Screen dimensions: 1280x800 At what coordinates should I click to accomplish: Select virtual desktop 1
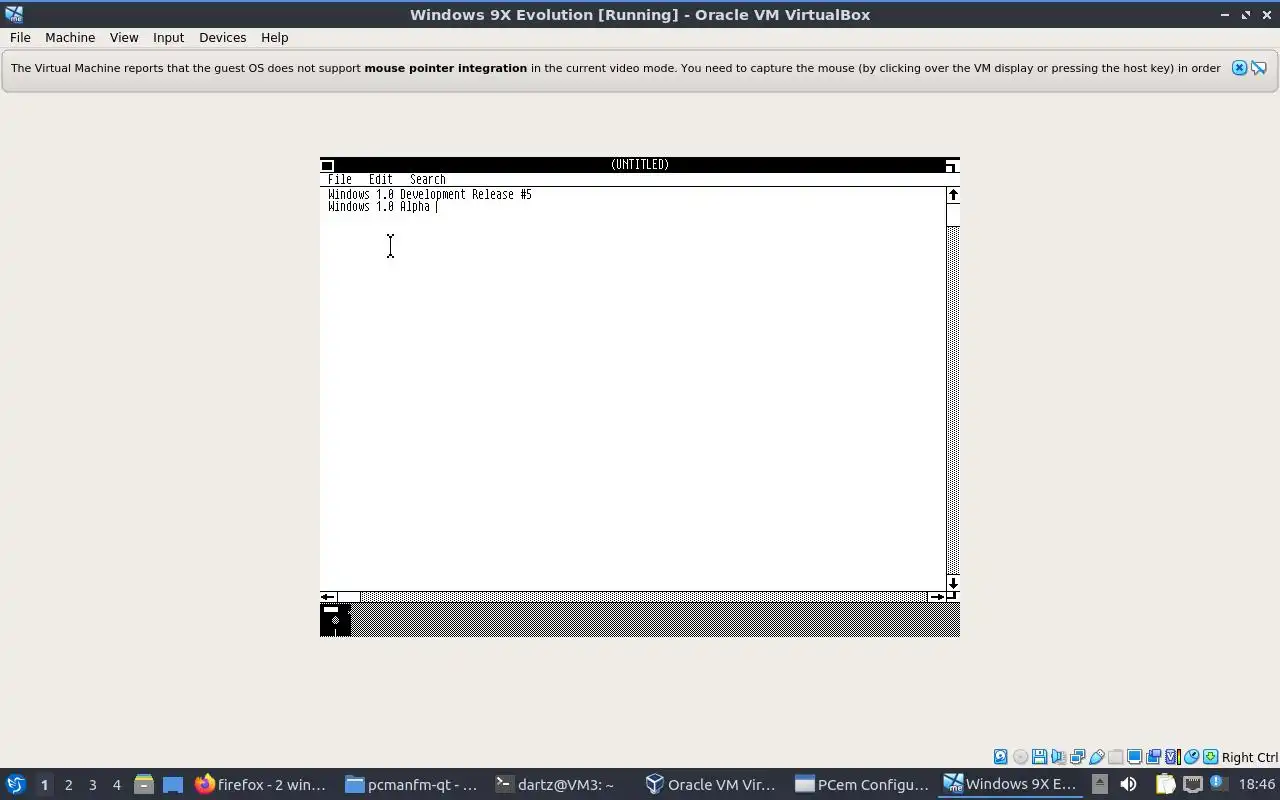click(44, 784)
